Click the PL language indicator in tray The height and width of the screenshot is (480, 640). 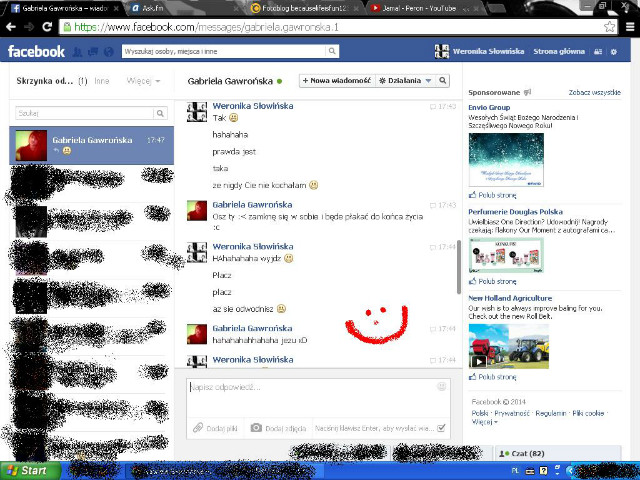click(515, 471)
